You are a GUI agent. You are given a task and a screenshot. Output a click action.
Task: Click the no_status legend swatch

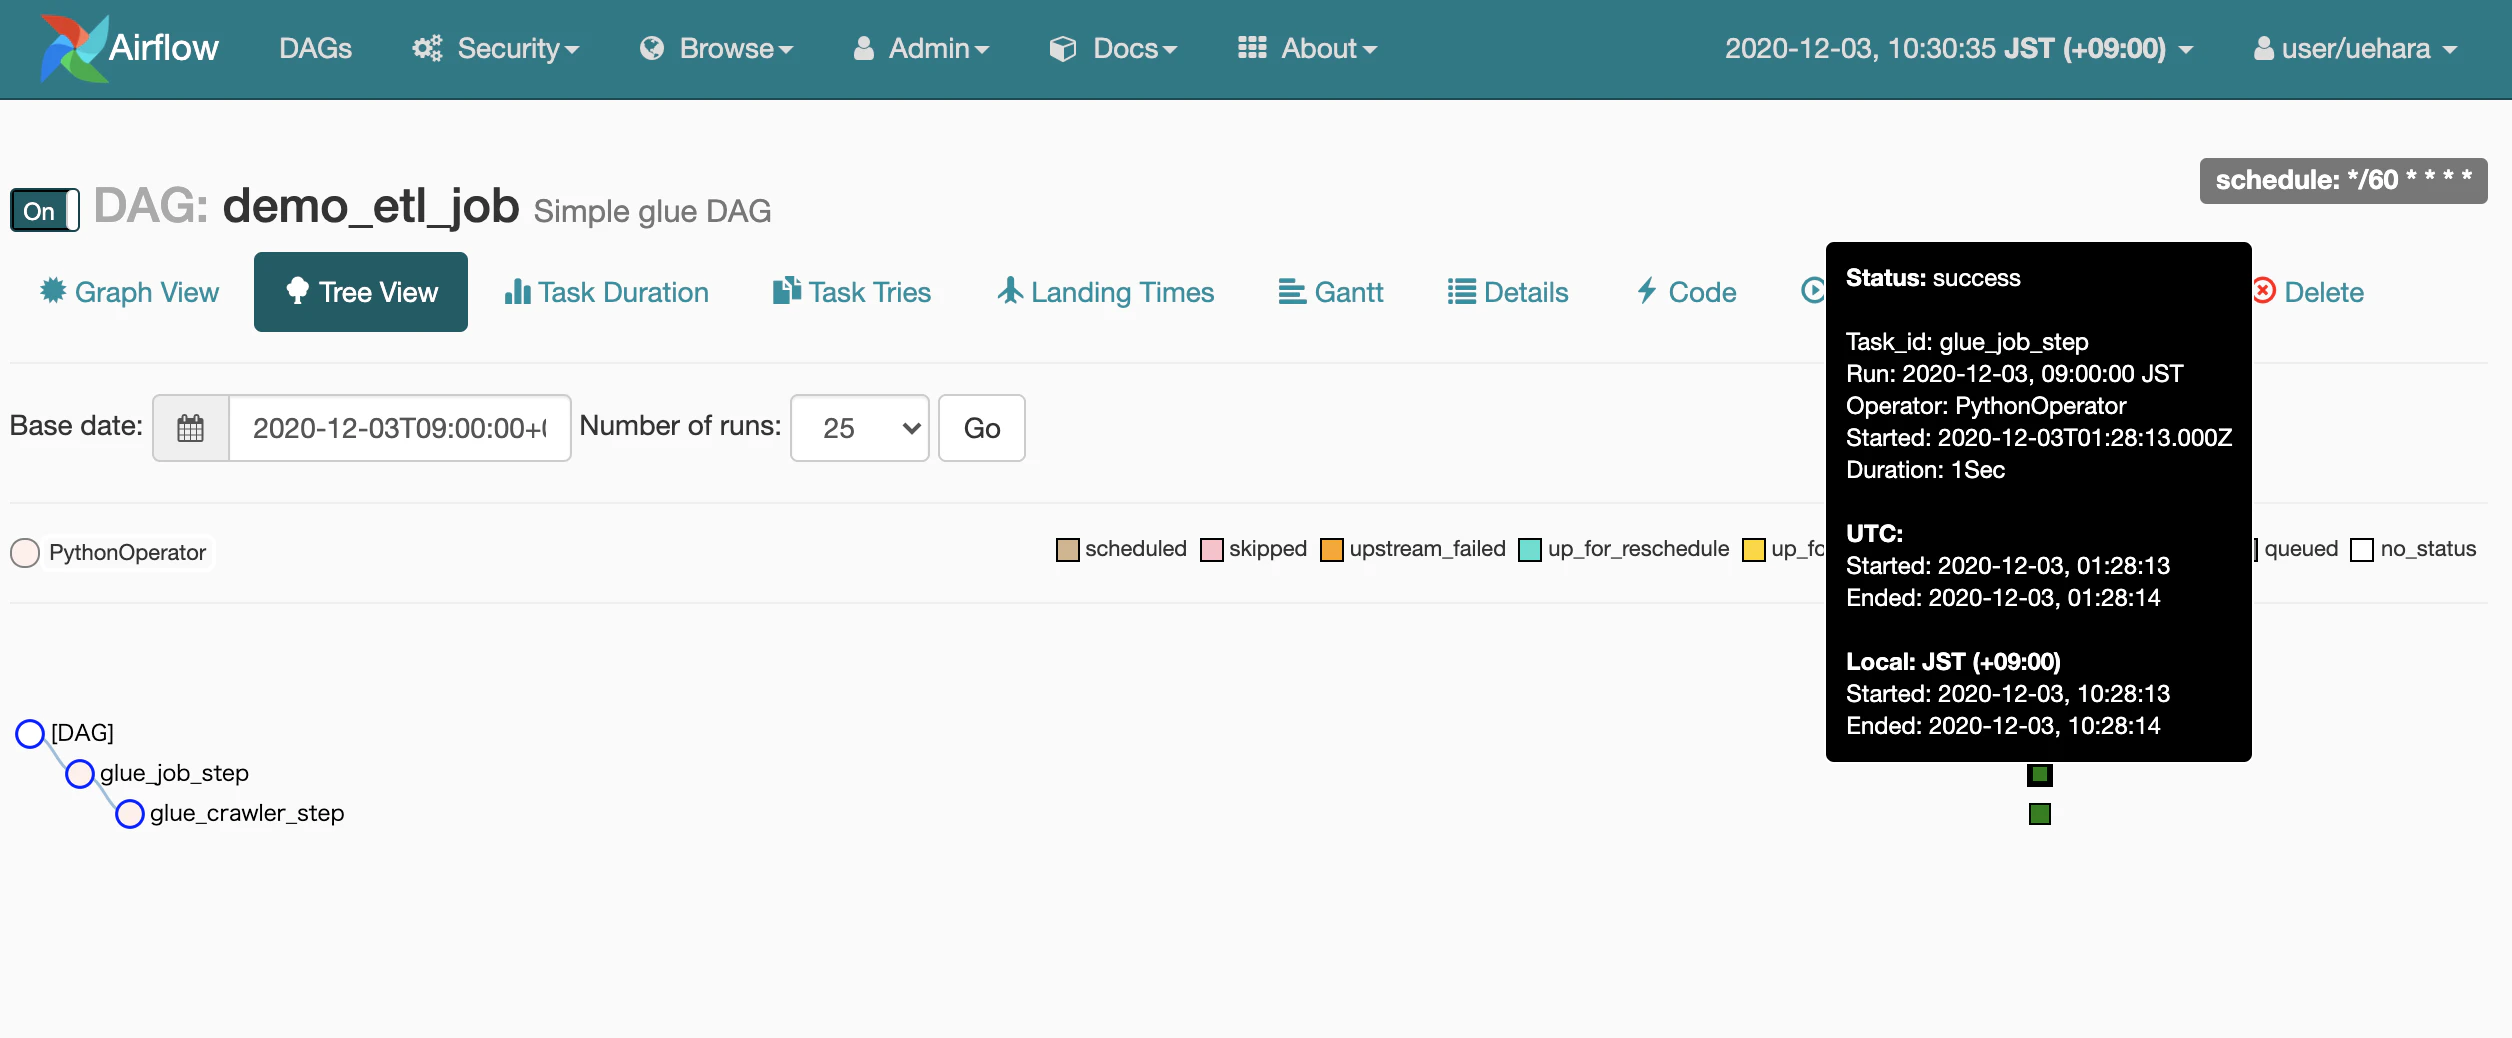click(x=2362, y=550)
